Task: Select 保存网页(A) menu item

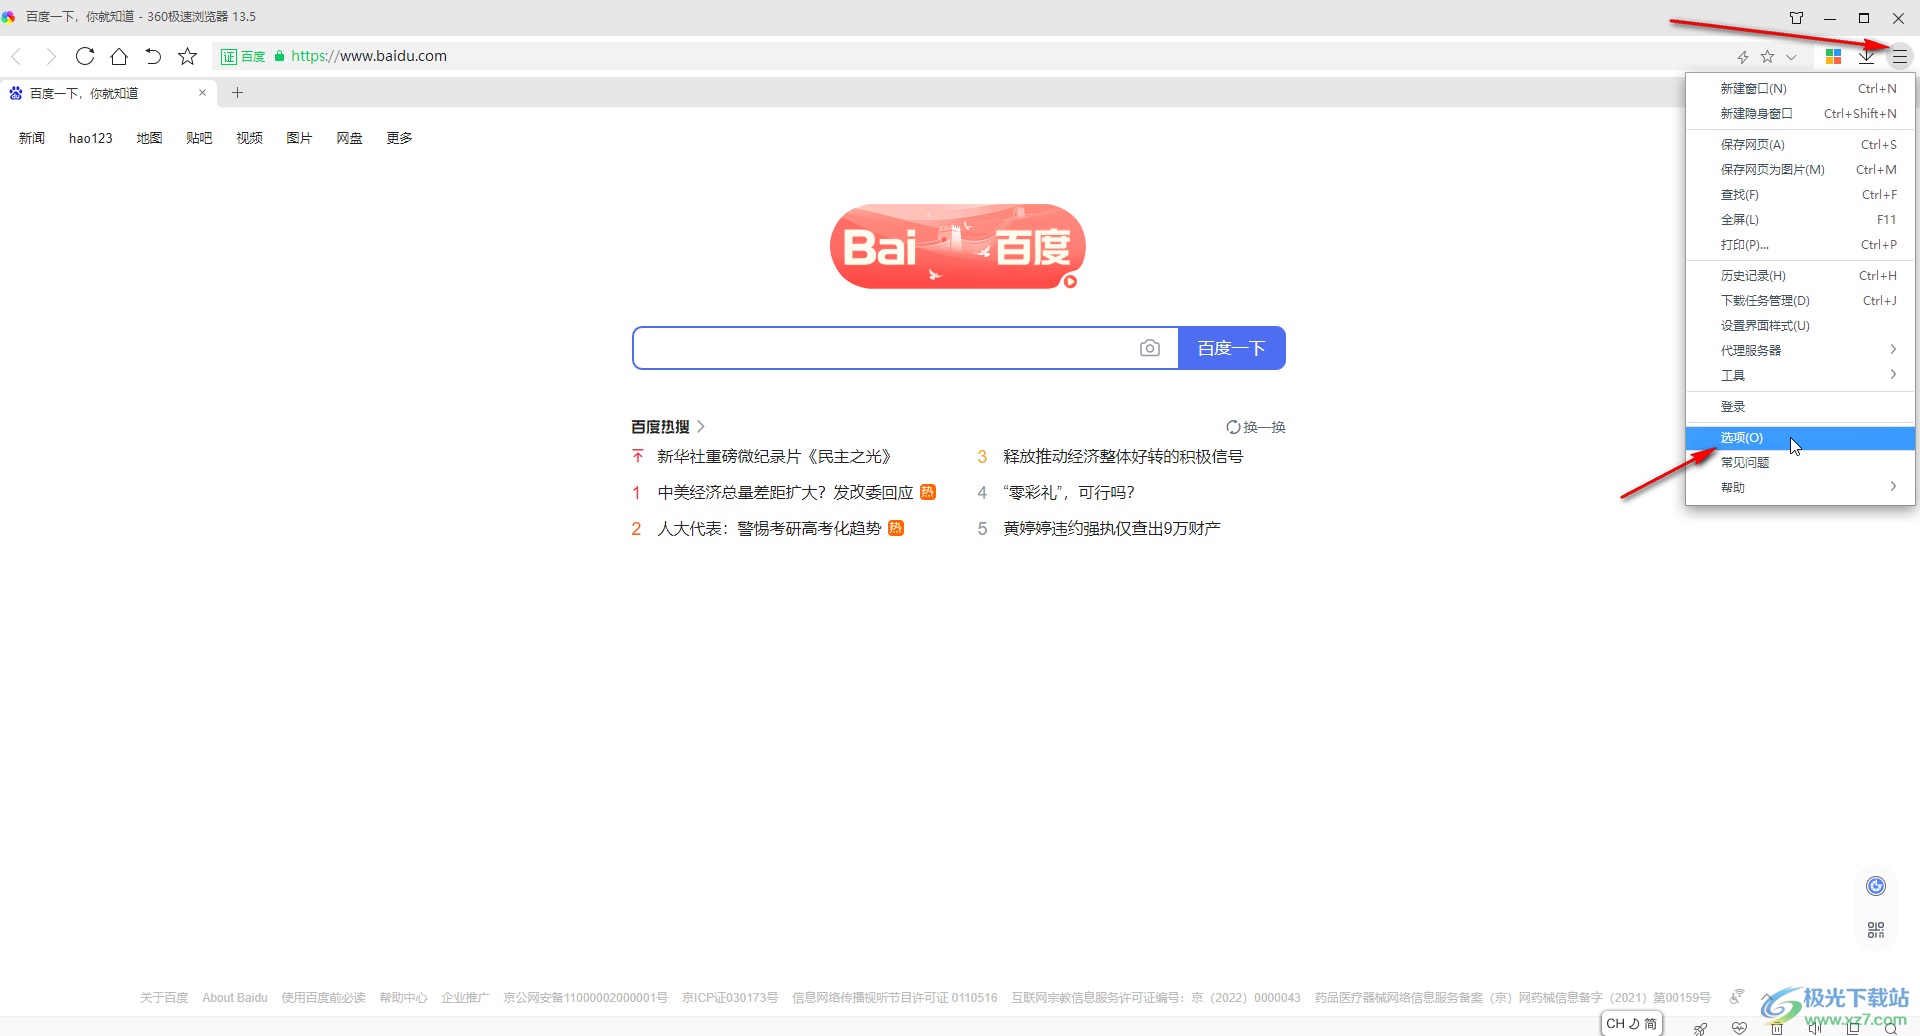Action: pos(1800,144)
